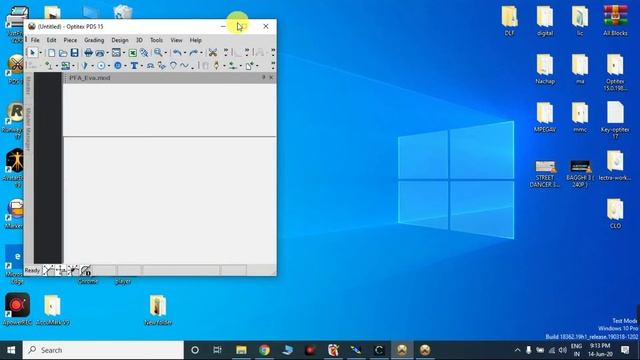Click the plotter icon next to Print
Screen dimensions: 640x360
[100, 53]
